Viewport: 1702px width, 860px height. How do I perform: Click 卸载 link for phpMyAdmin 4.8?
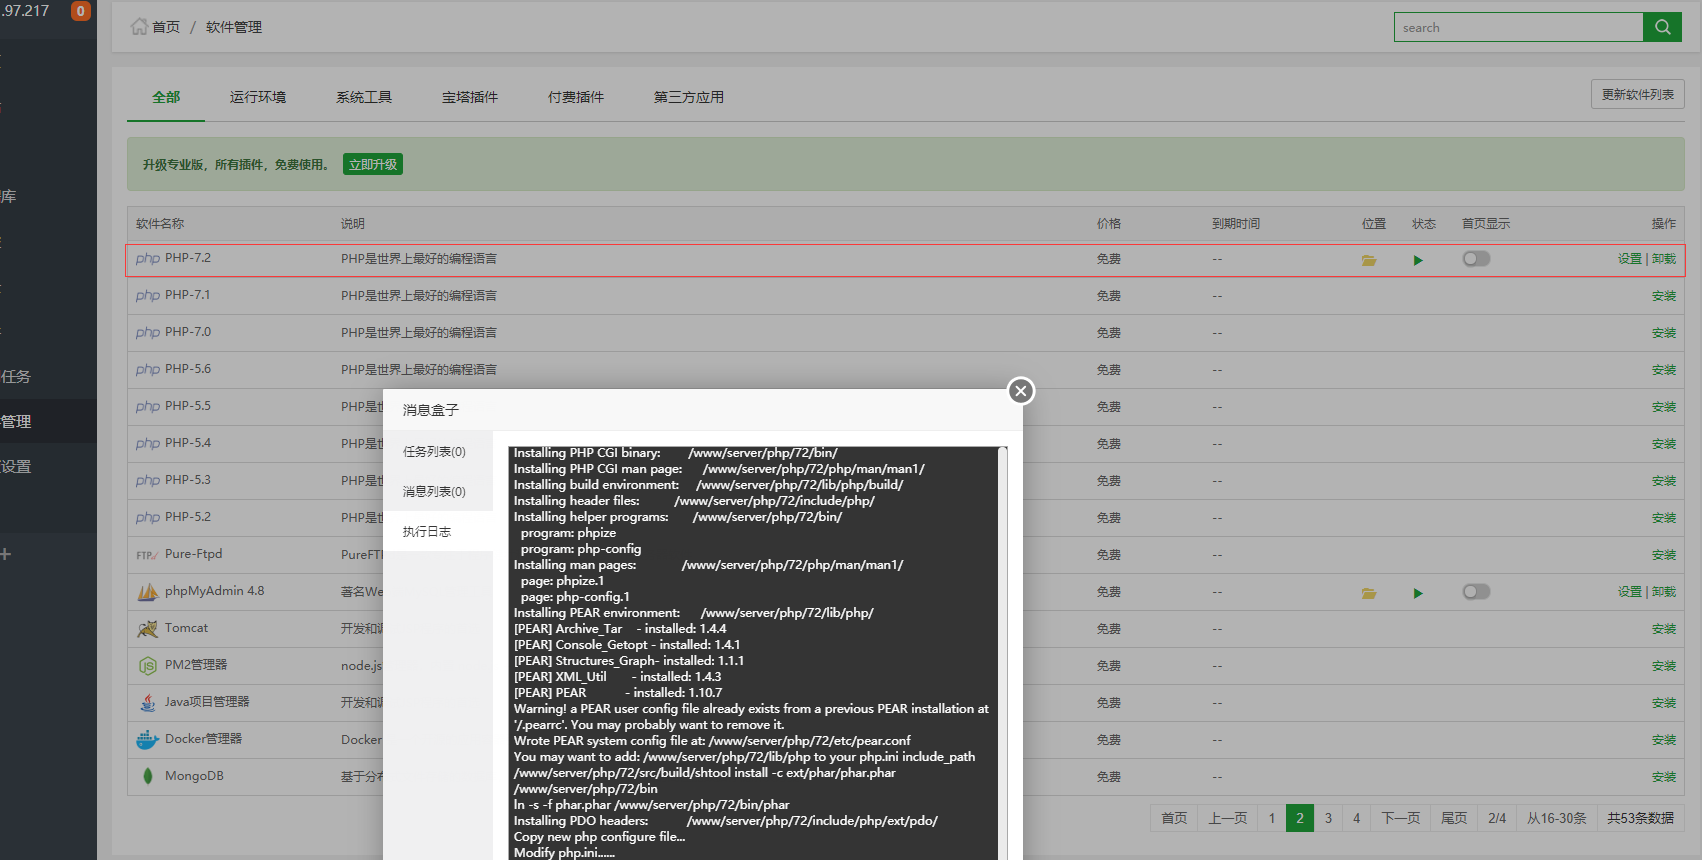pos(1664,592)
